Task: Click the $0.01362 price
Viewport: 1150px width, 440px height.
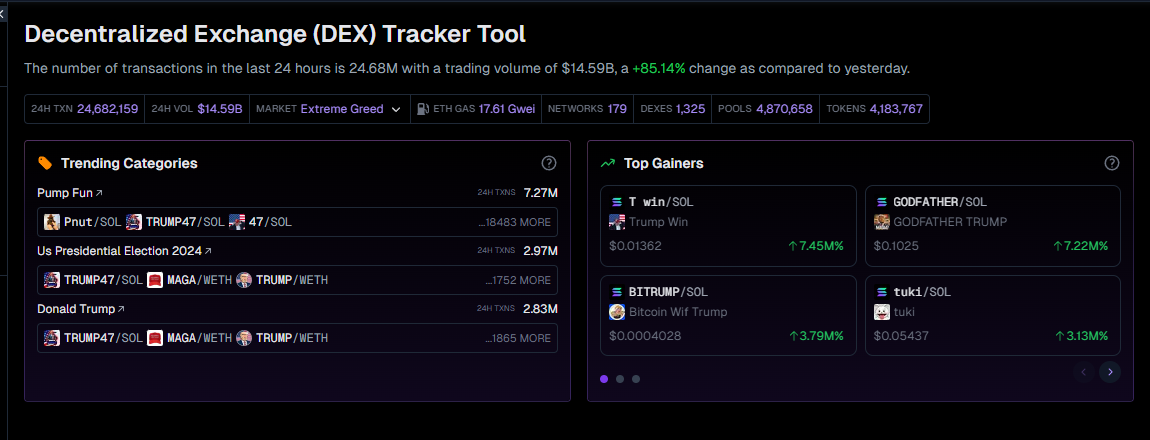Action: point(635,246)
